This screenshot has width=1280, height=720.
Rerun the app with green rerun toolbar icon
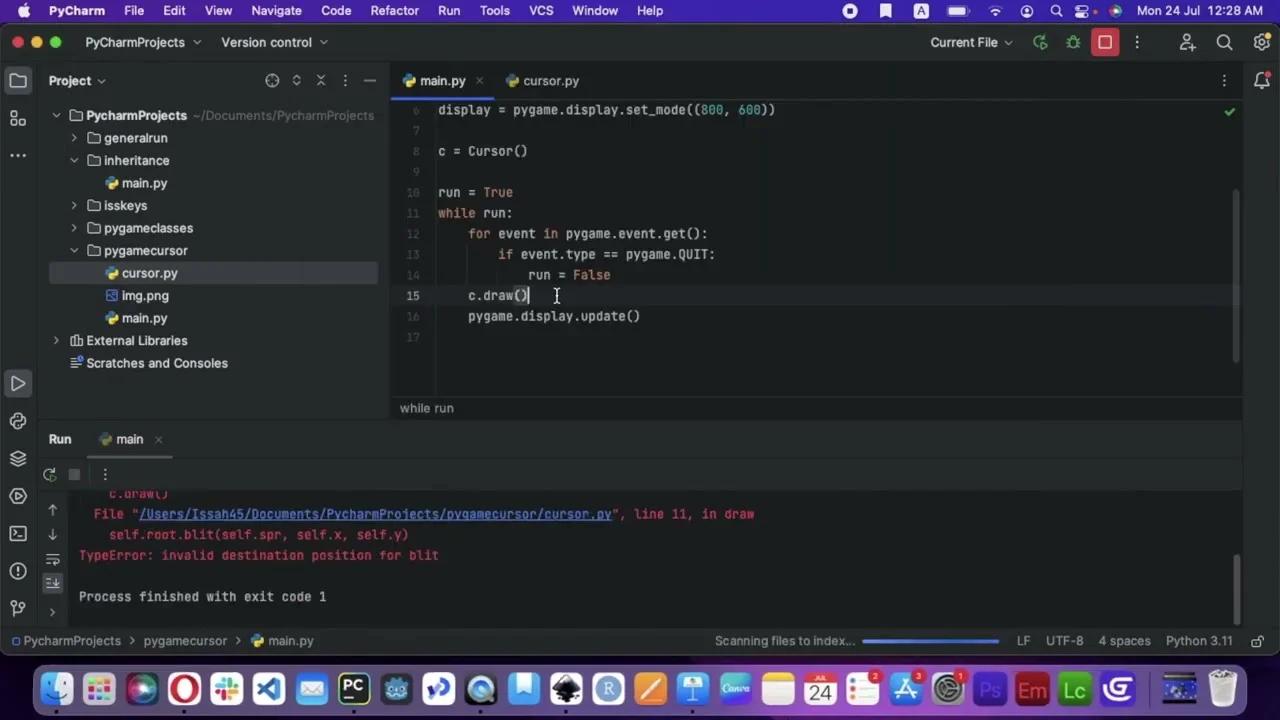[x=1040, y=42]
